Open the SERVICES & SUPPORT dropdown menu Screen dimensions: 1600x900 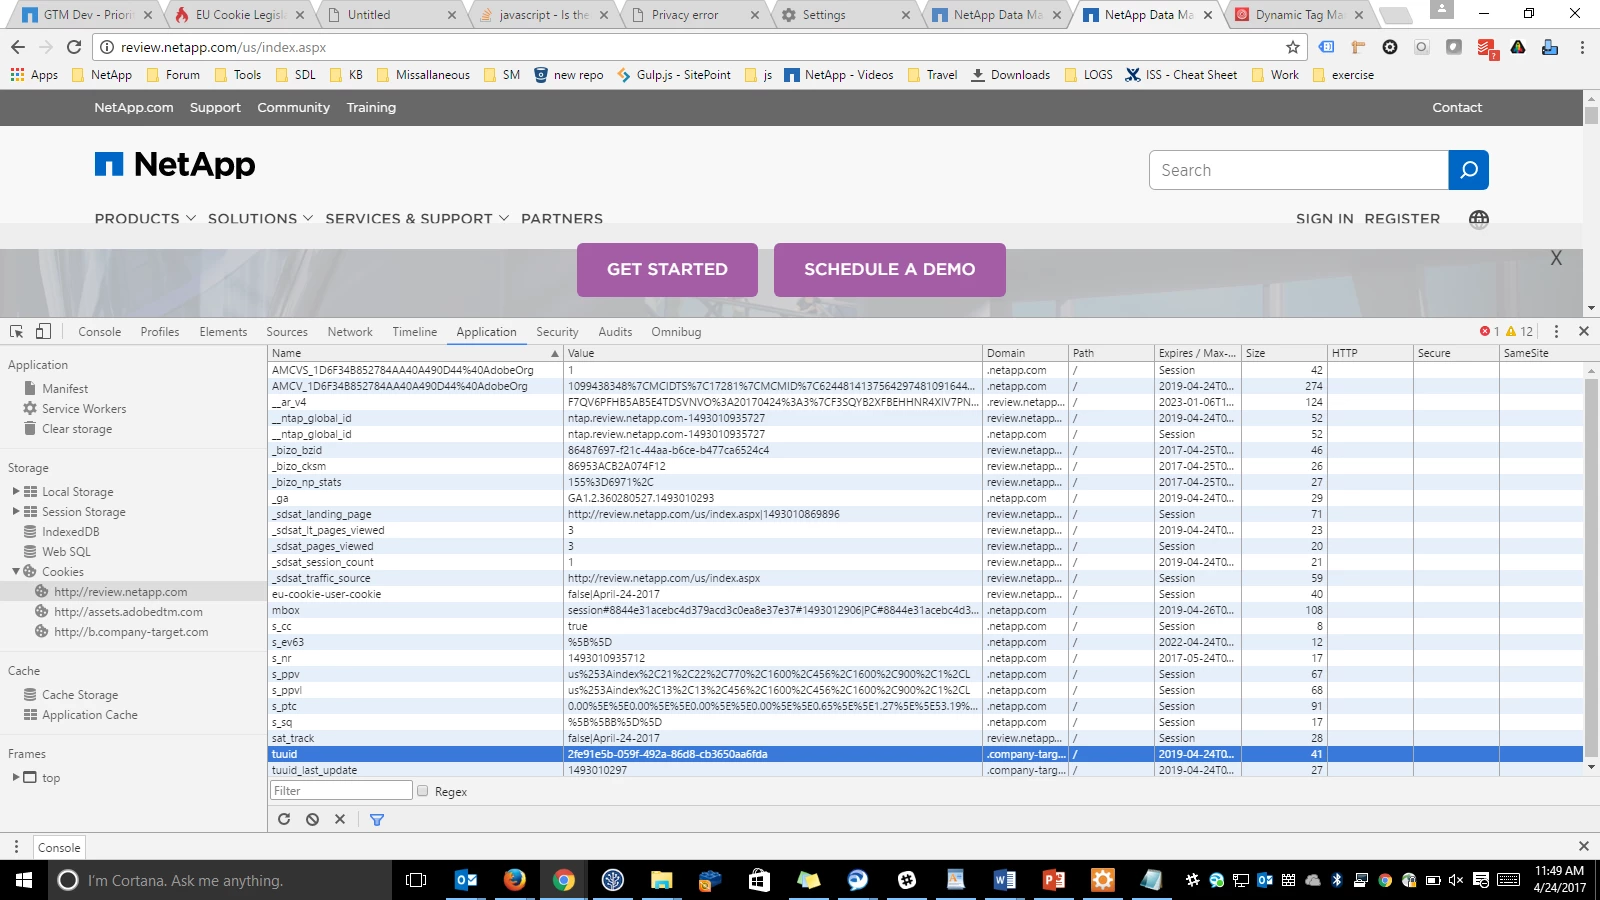(417, 219)
